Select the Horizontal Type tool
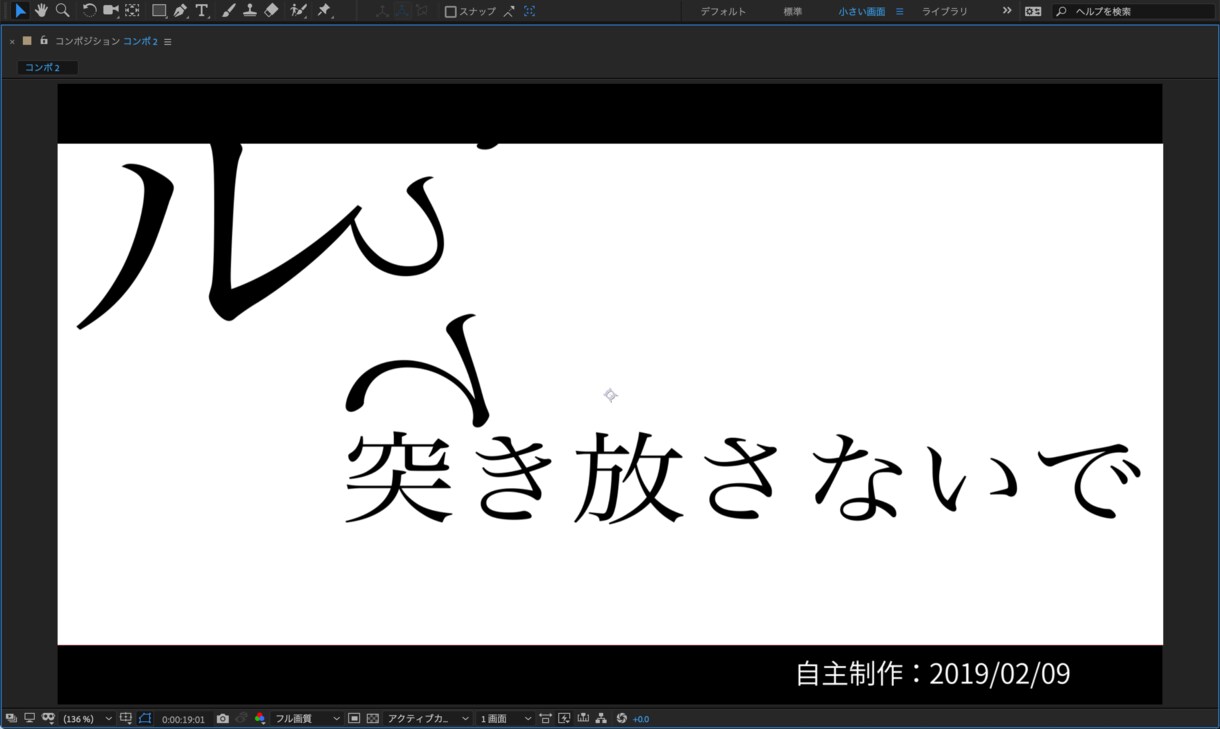Viewport: 1220px width, 729px height. point(202,11)
